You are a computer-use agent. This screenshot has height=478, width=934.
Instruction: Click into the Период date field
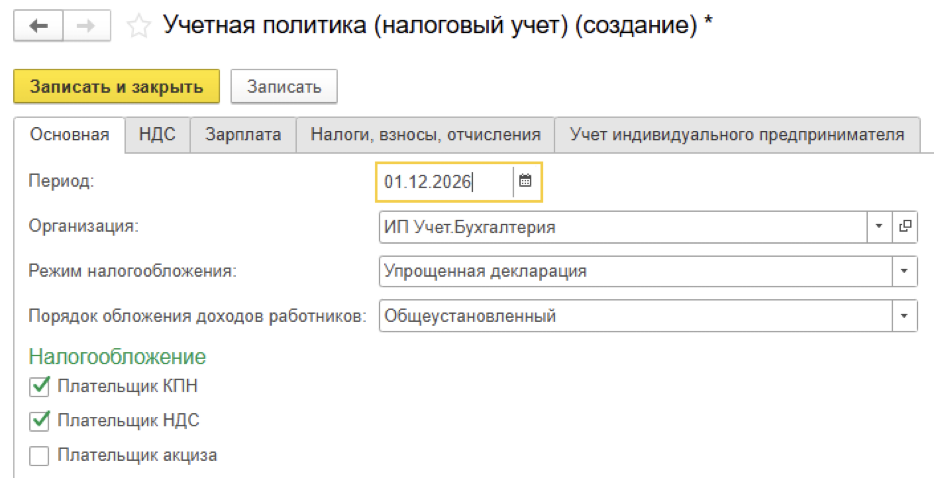pos(445,182)
